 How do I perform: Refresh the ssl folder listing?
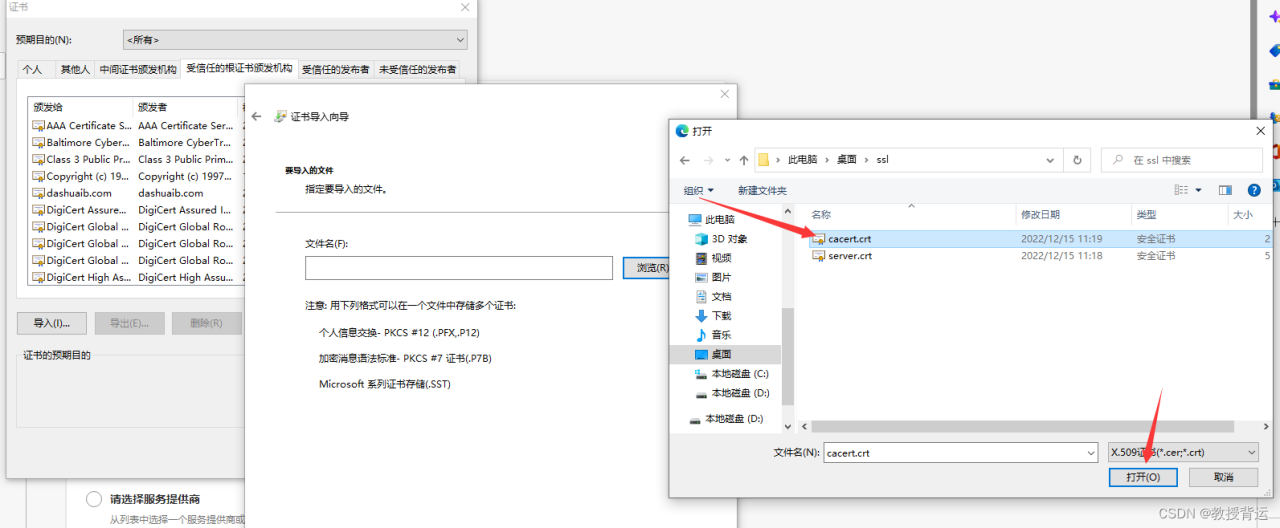click(1077, 160)
